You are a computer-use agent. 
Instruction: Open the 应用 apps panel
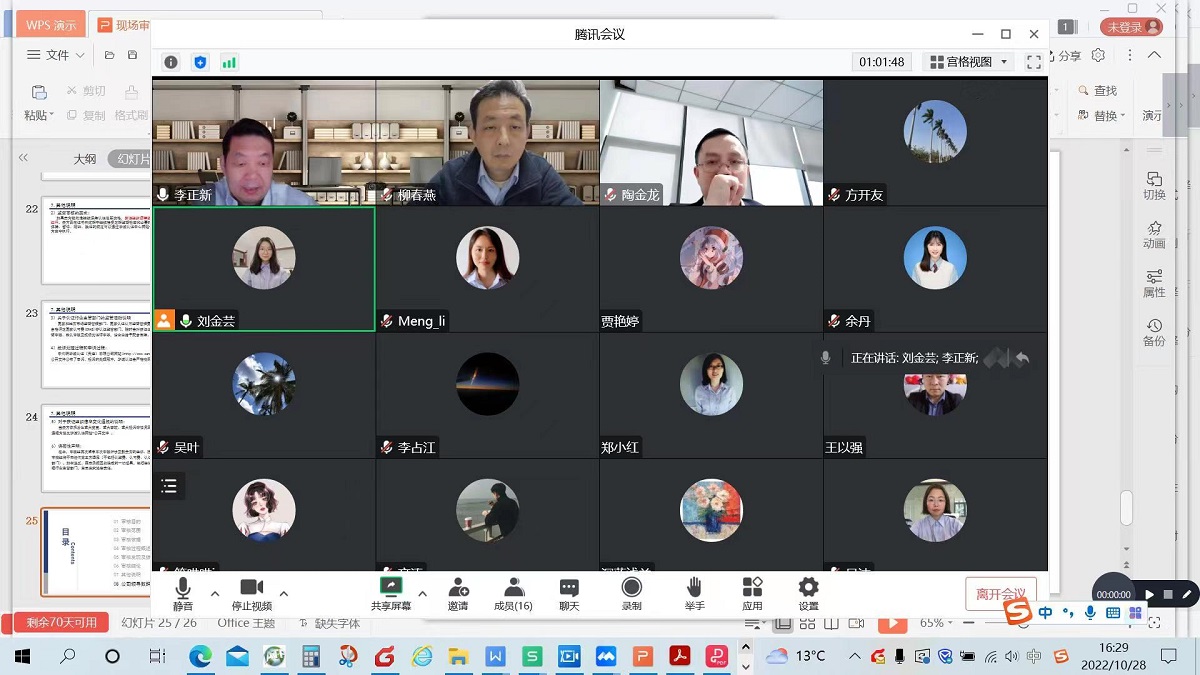752,593
